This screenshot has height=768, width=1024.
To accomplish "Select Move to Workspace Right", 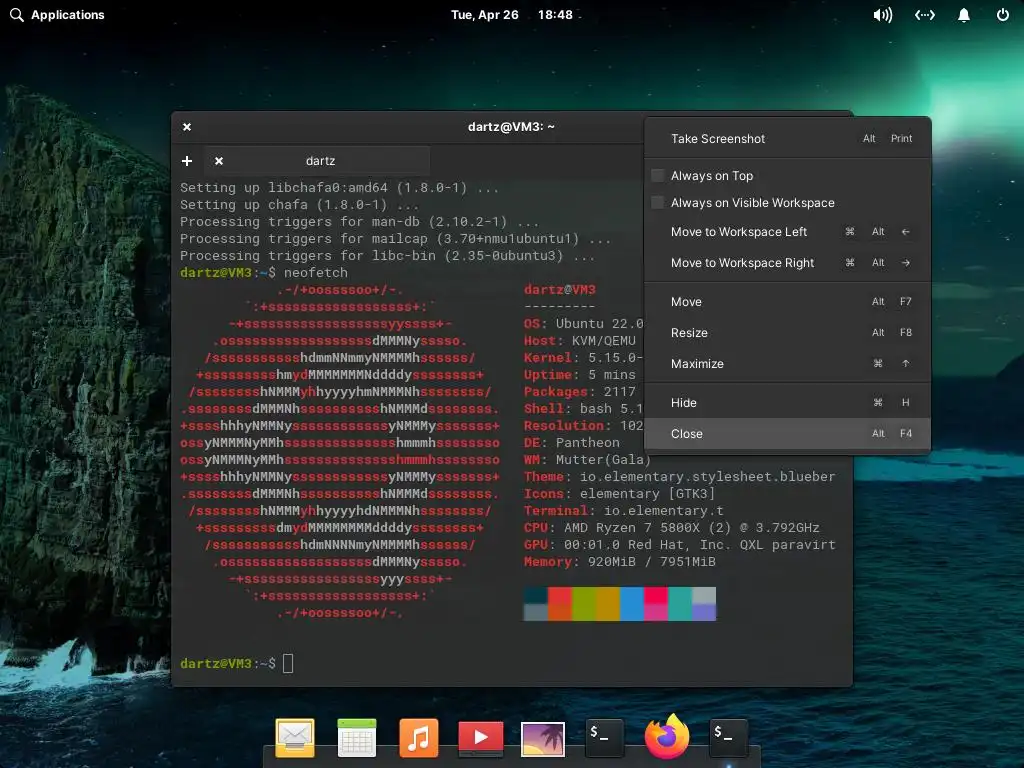I will tap(787, 263).
